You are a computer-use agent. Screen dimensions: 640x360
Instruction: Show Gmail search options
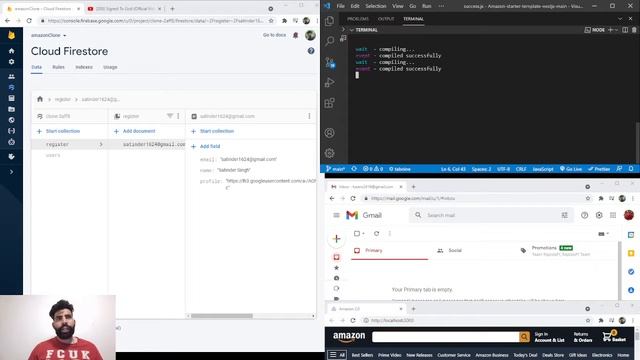[564, 215]
